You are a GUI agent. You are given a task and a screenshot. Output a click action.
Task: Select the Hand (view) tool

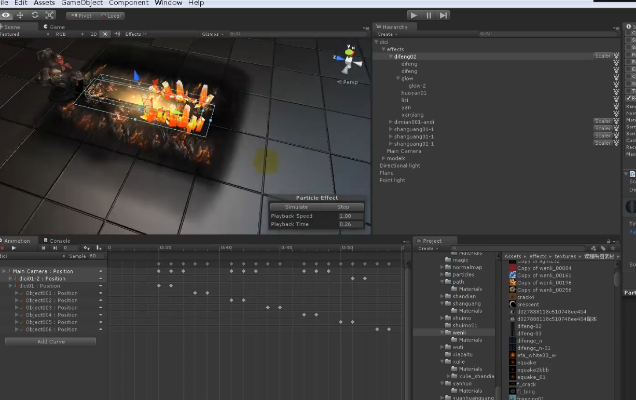point(6,15)
